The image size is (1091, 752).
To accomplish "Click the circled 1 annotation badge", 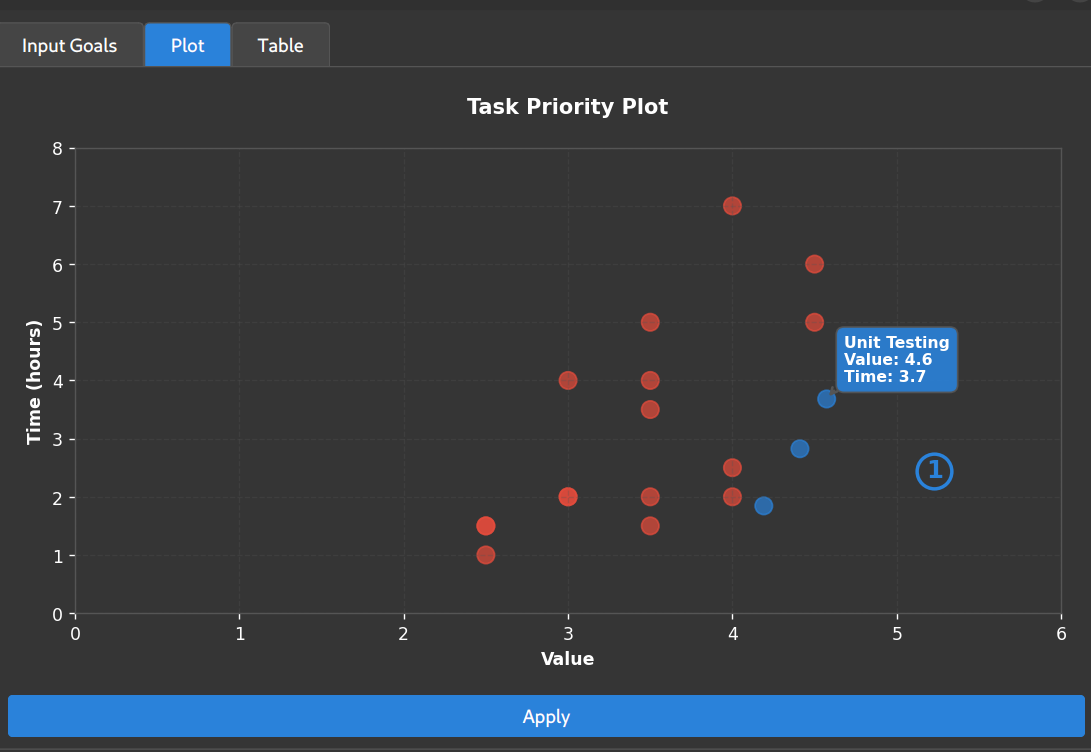I will 934,471.
